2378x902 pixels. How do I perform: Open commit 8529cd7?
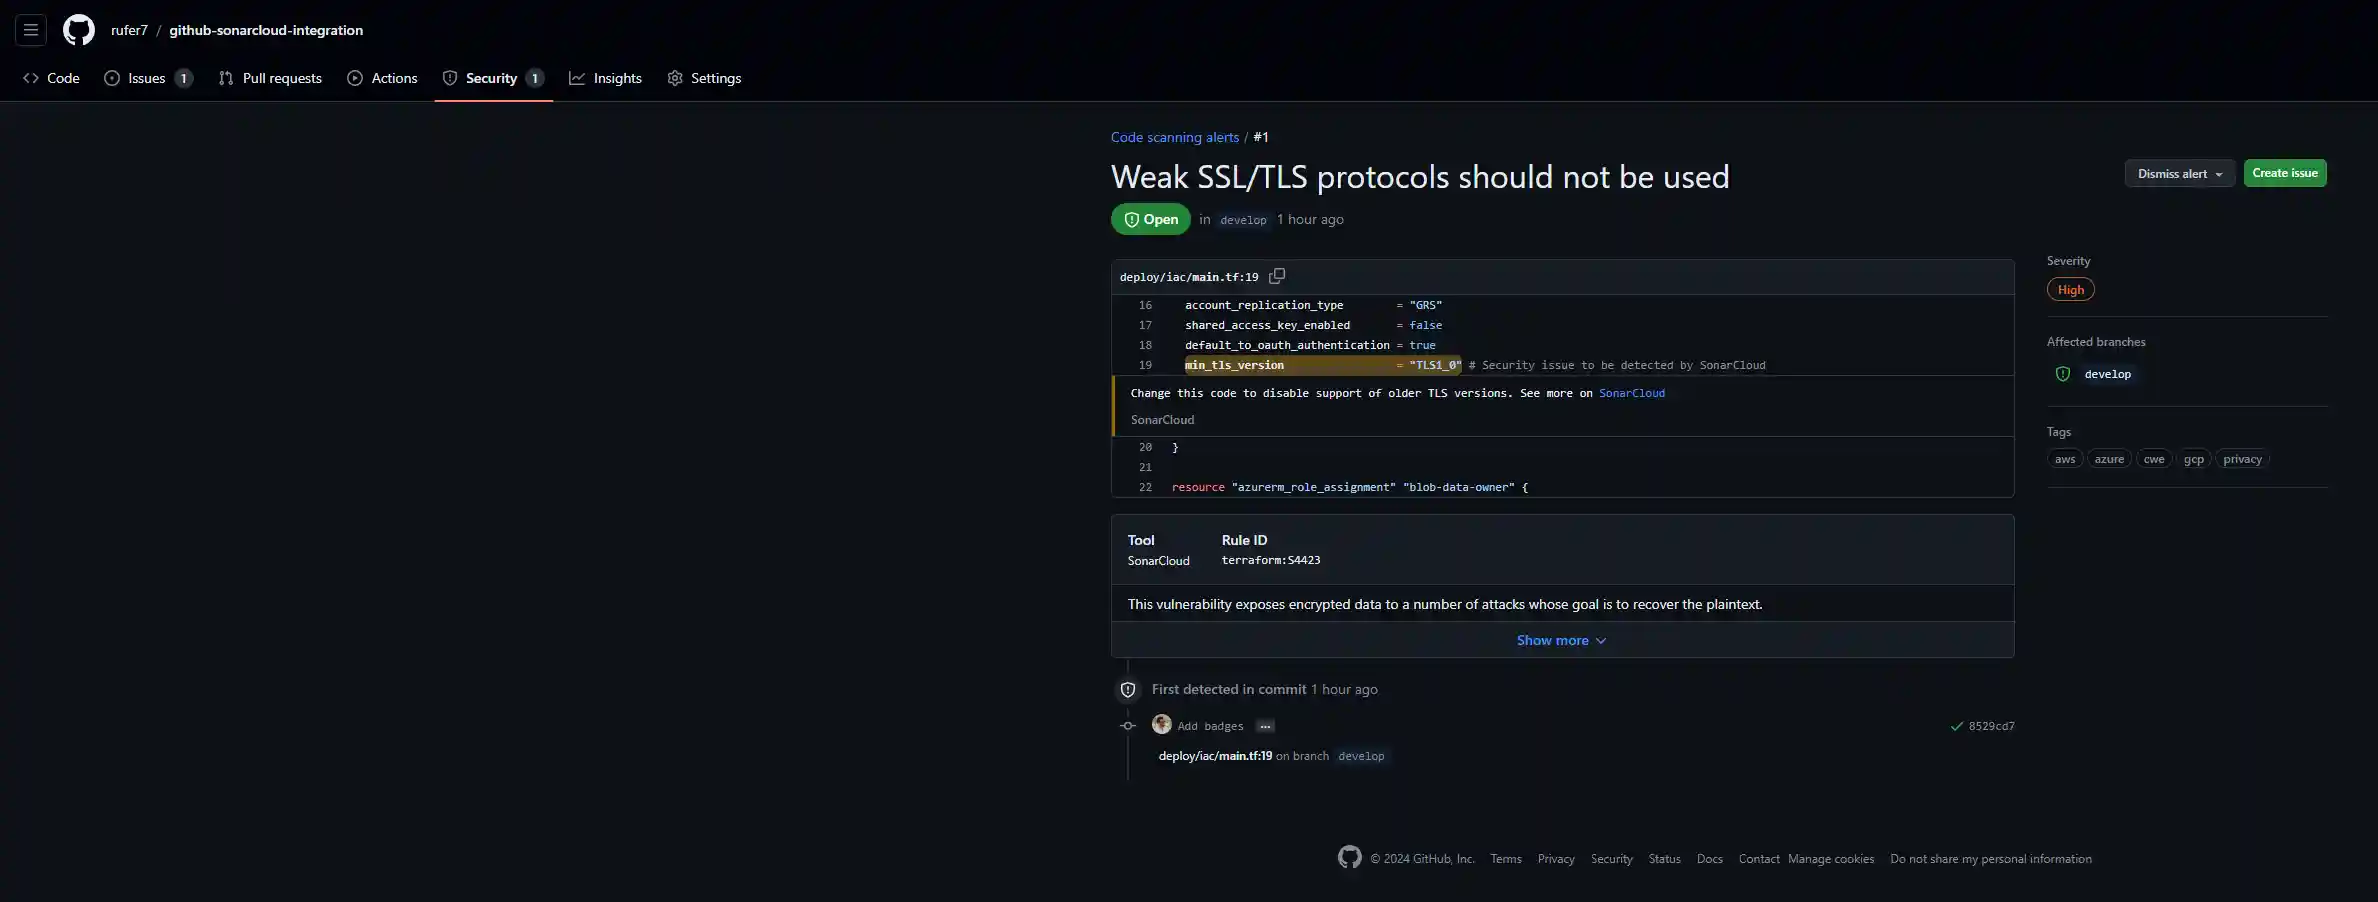[1991, 726]
